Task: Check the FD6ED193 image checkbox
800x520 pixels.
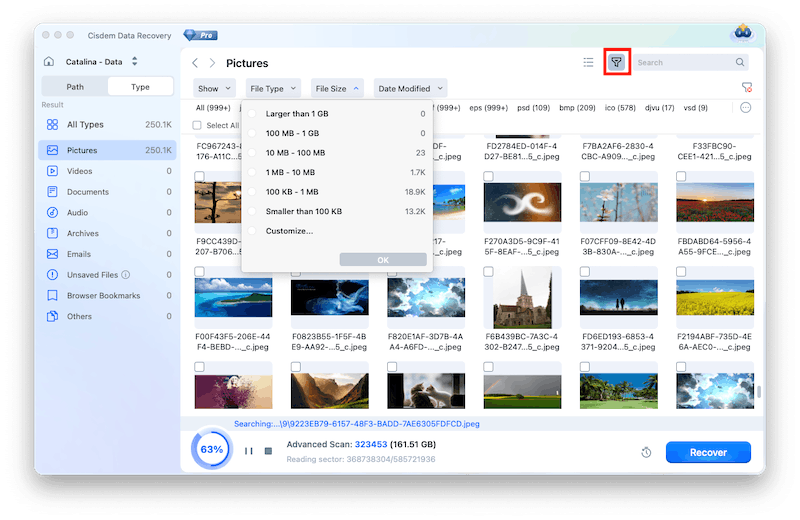Action: point(585,271)
